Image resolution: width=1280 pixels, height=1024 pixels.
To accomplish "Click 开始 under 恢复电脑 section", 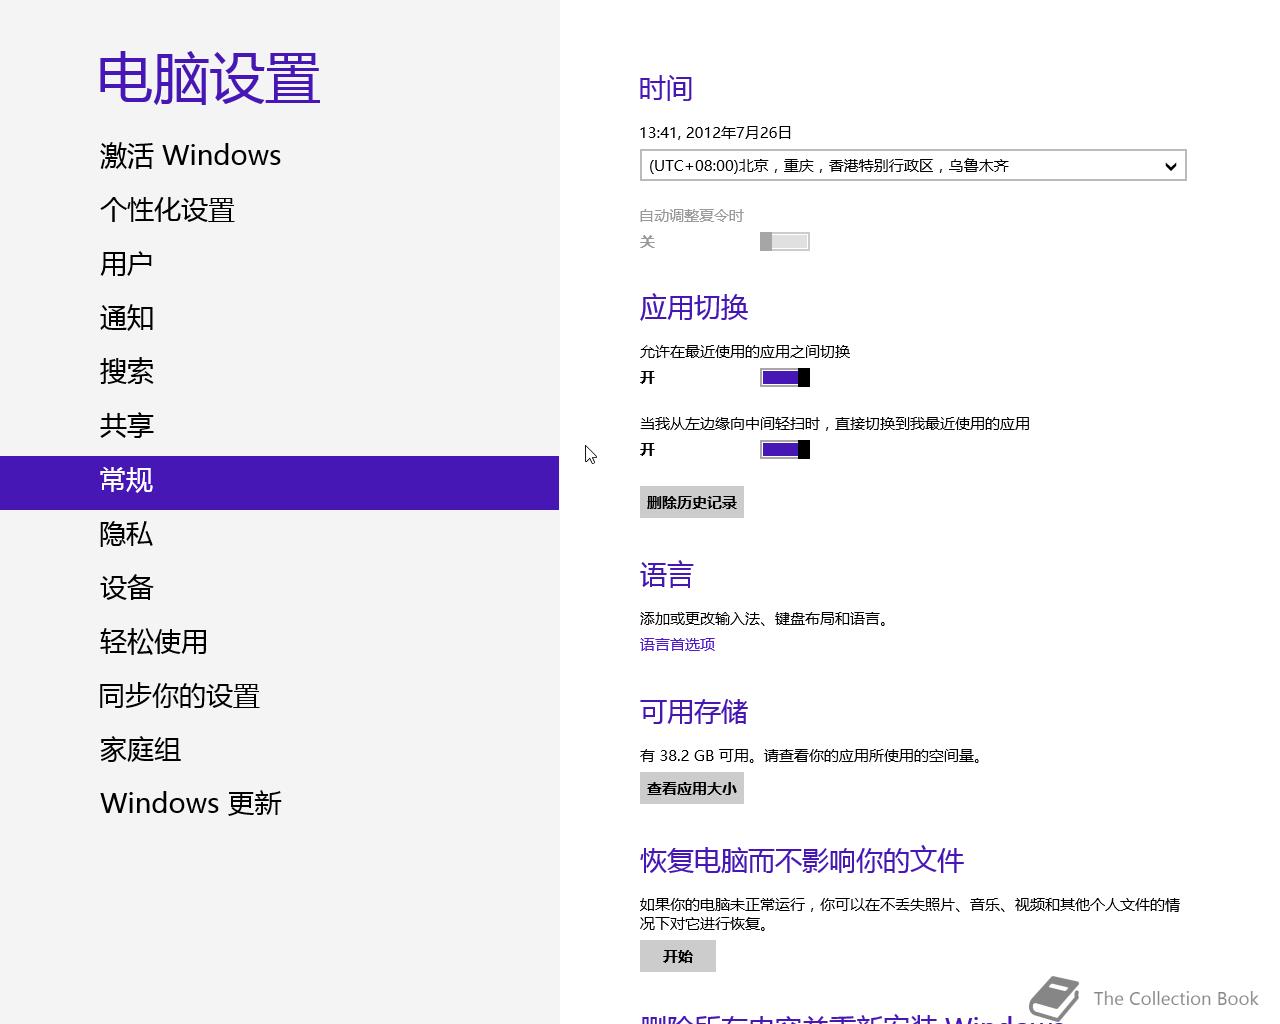I will click(x=678, y=956).
